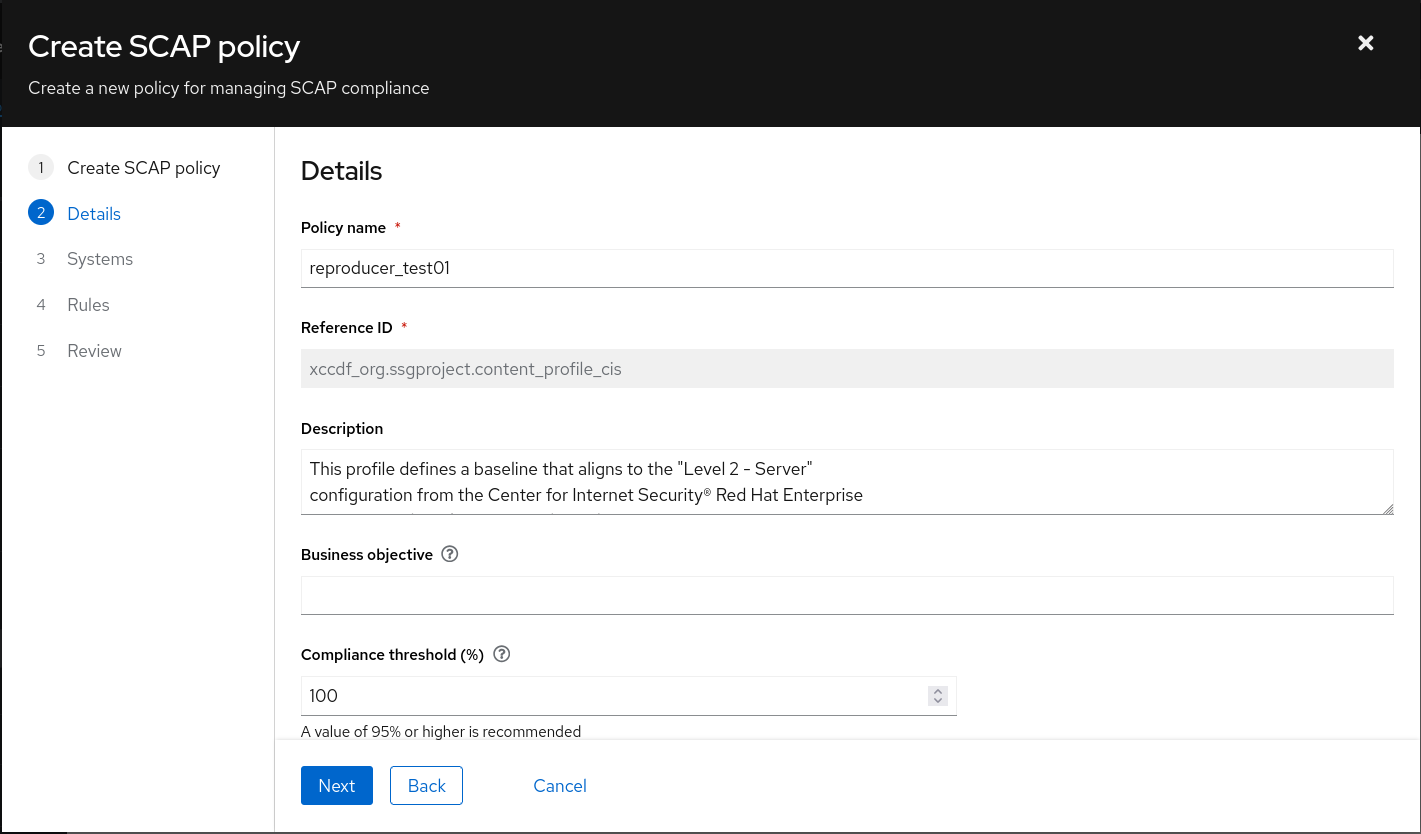1421x834 pixels.
Task: Grab the Description textarea resize handle
Action: [x=1387, y=509]
